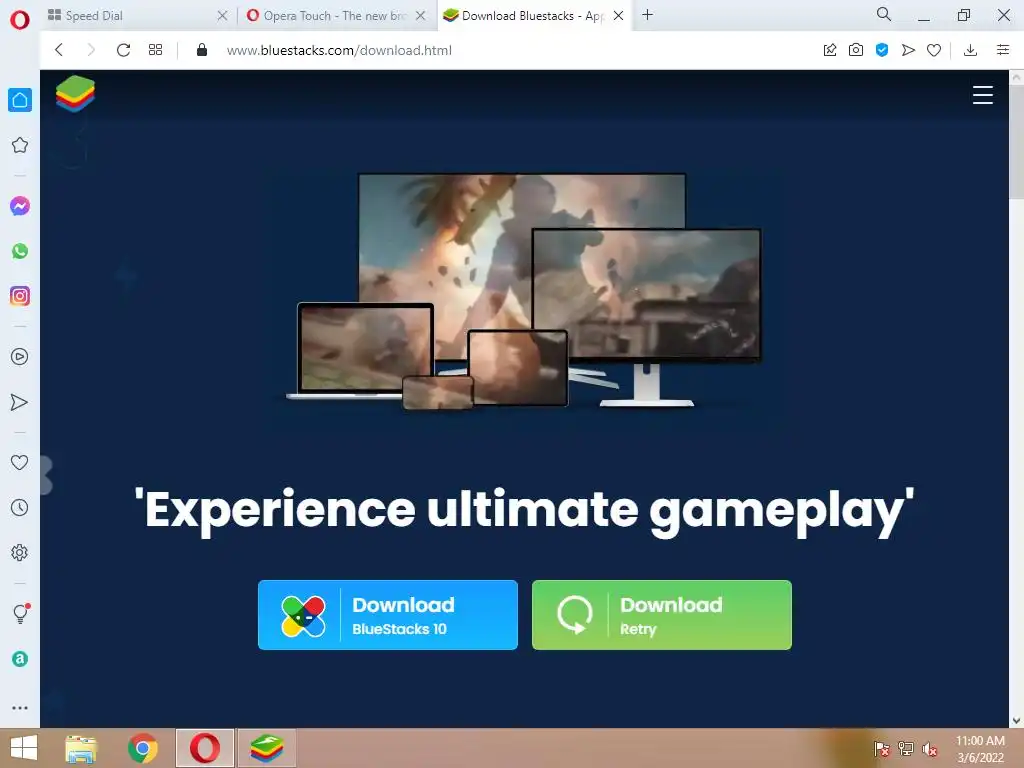Open the Player sidebar icon
The width and height of the screenshot is (1024, 768).
click(20, 357)
